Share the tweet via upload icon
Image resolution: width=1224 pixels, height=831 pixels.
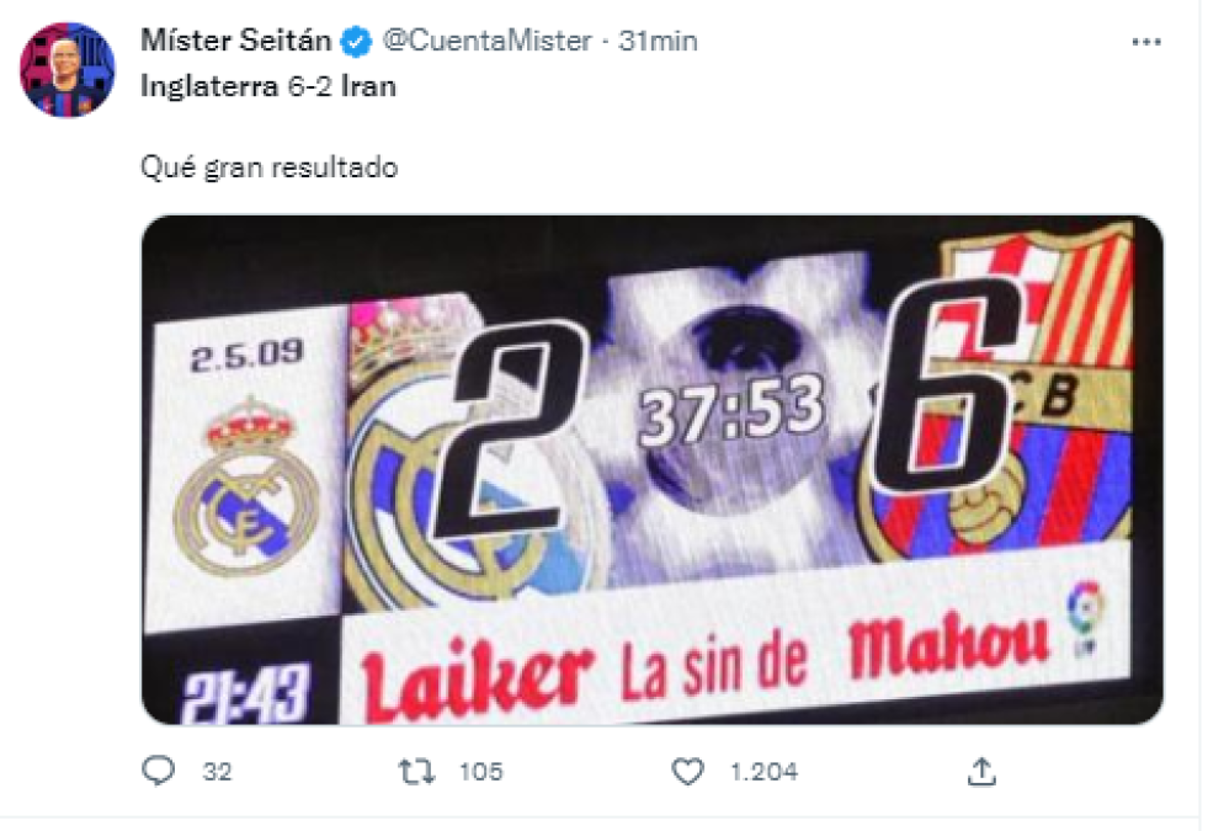point(982,770)
